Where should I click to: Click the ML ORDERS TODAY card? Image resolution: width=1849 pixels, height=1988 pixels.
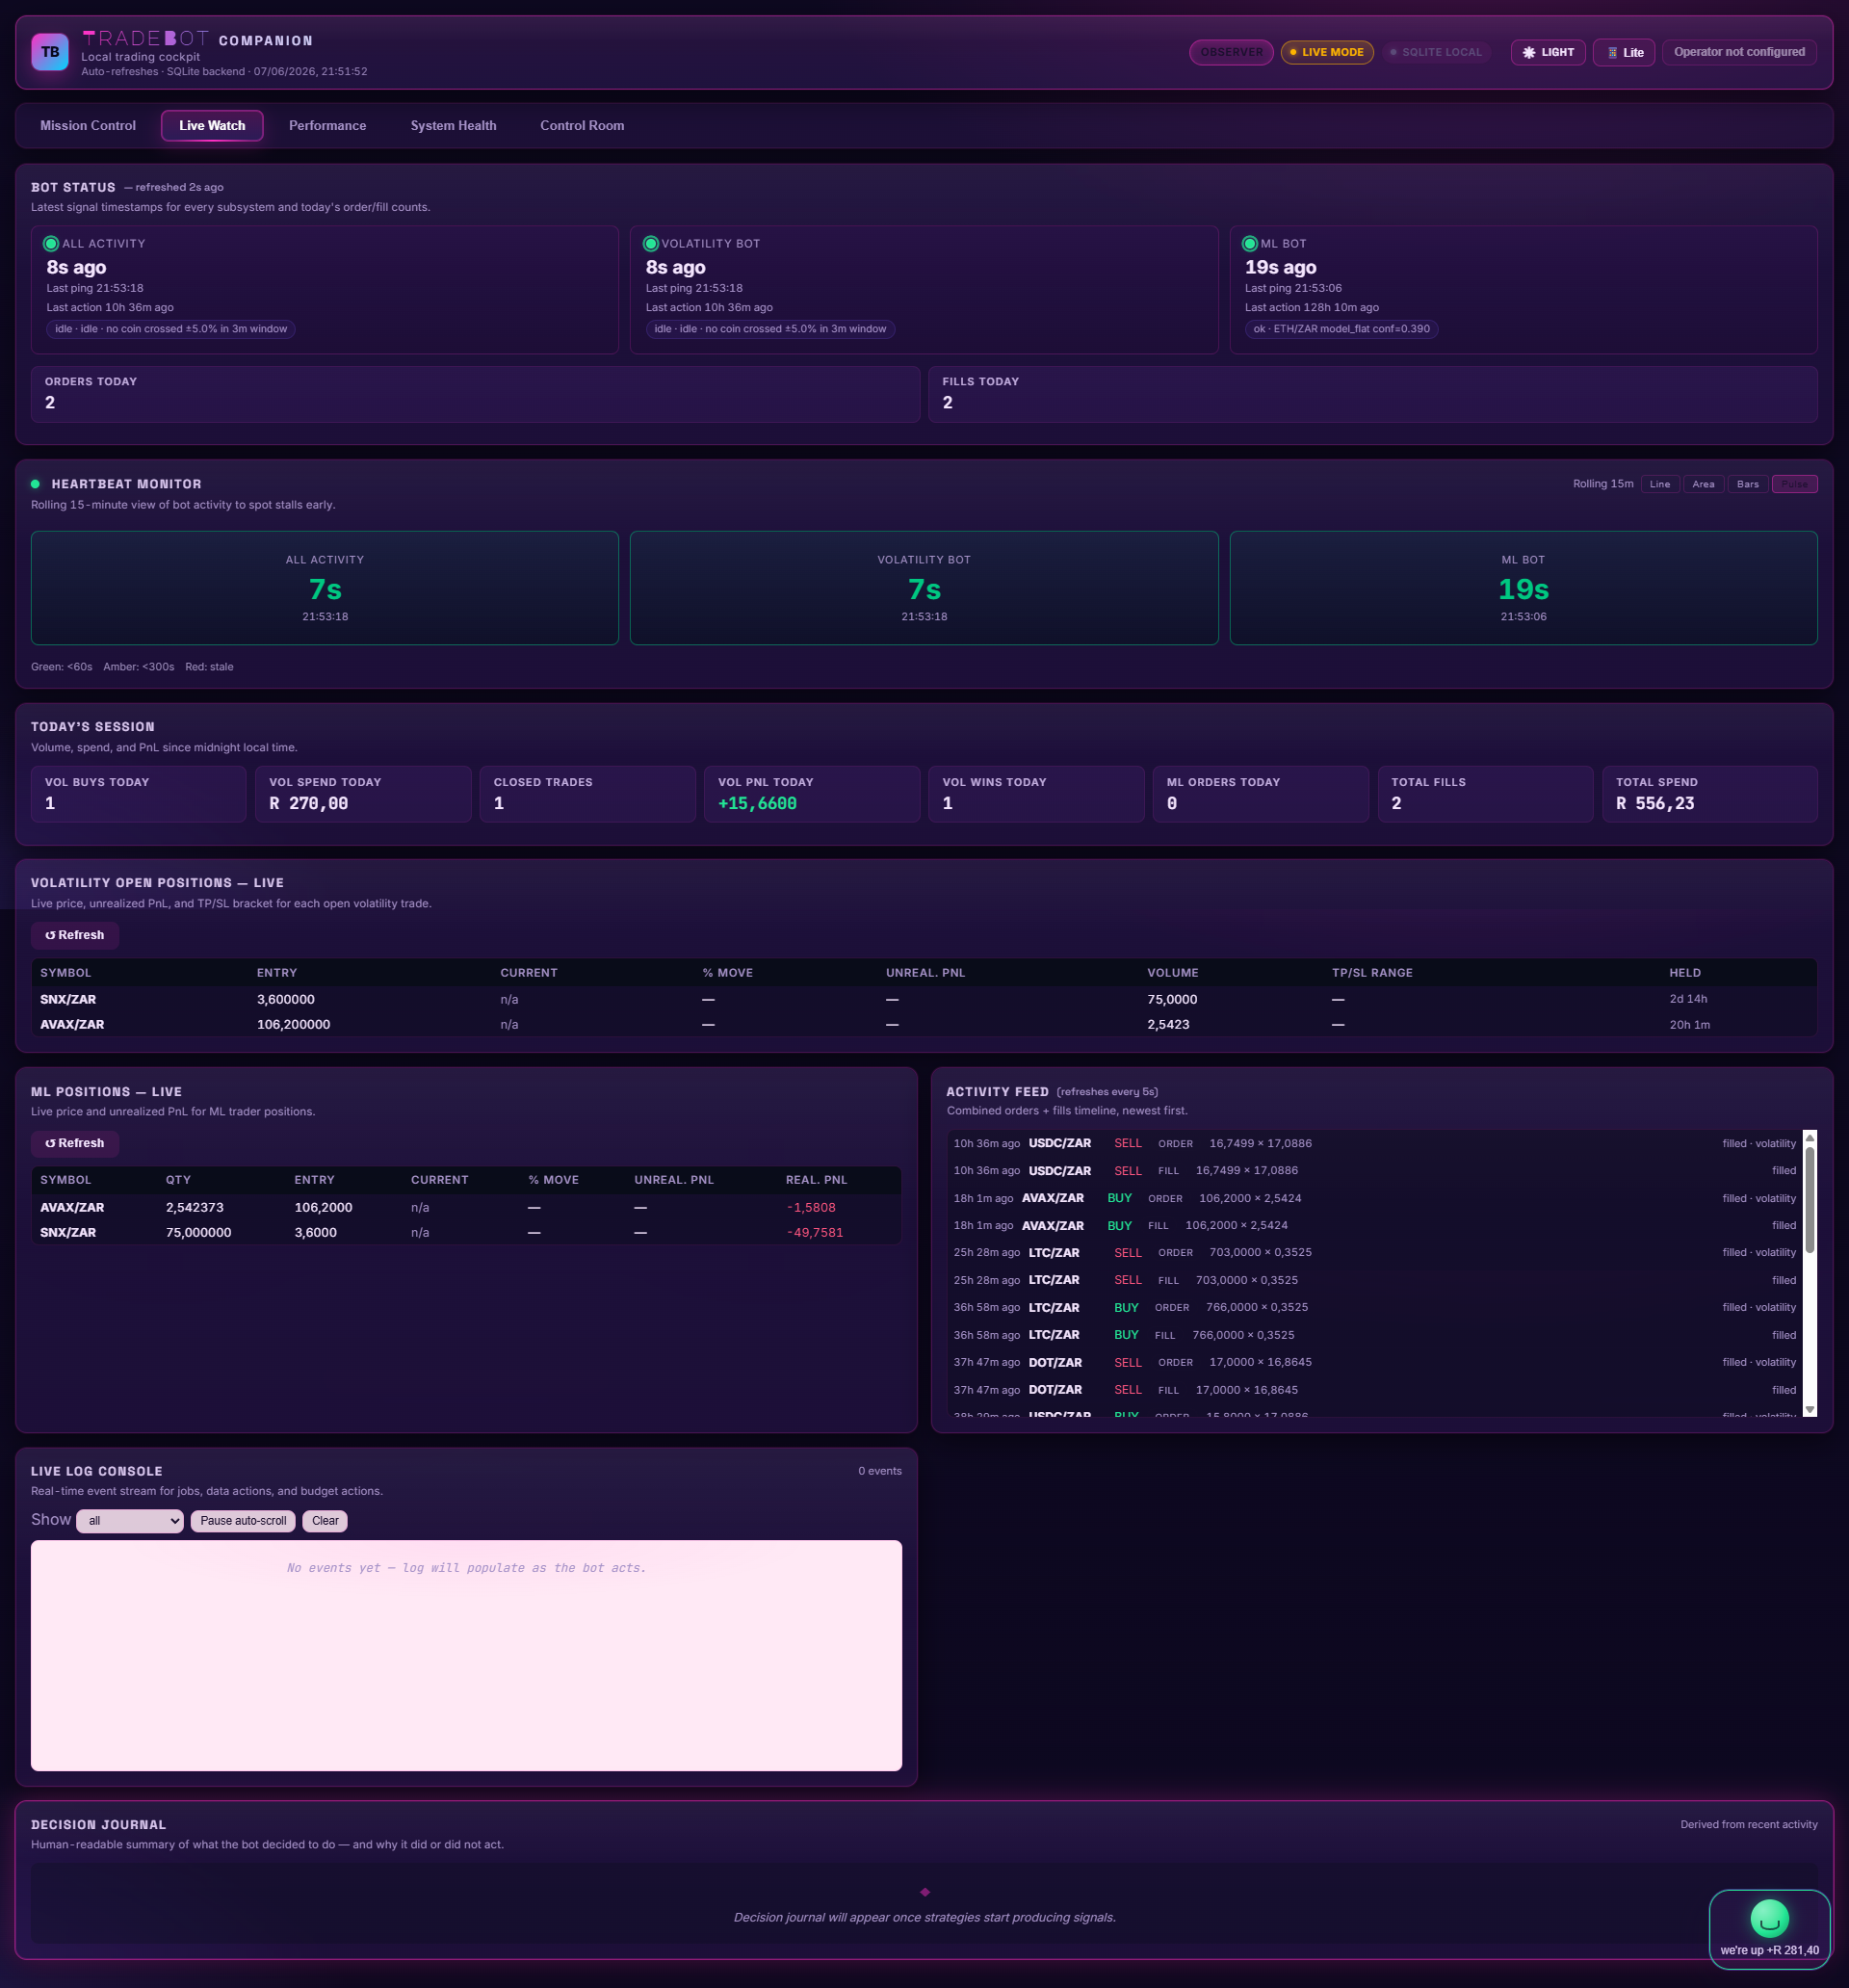click(x=1260, y=794)
